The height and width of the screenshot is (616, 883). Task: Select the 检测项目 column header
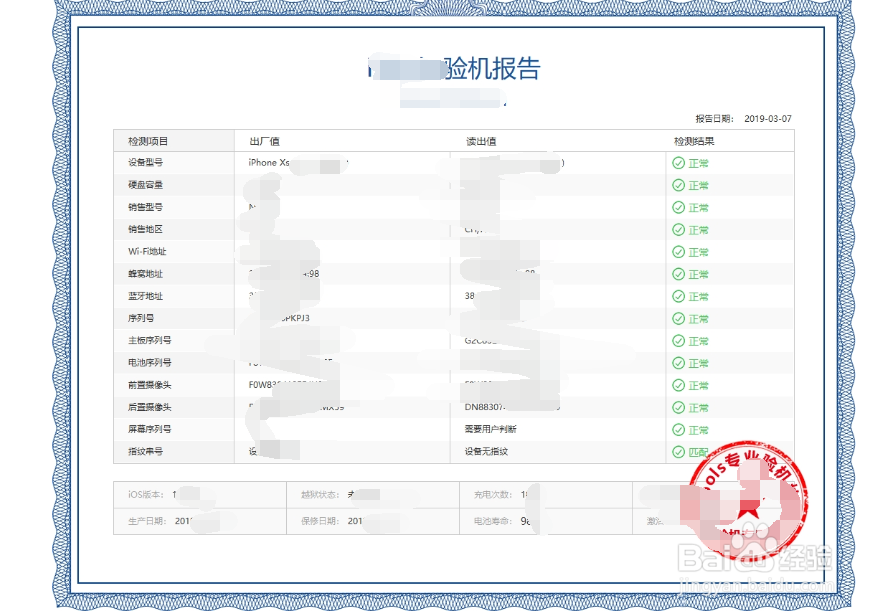[148, 141]
